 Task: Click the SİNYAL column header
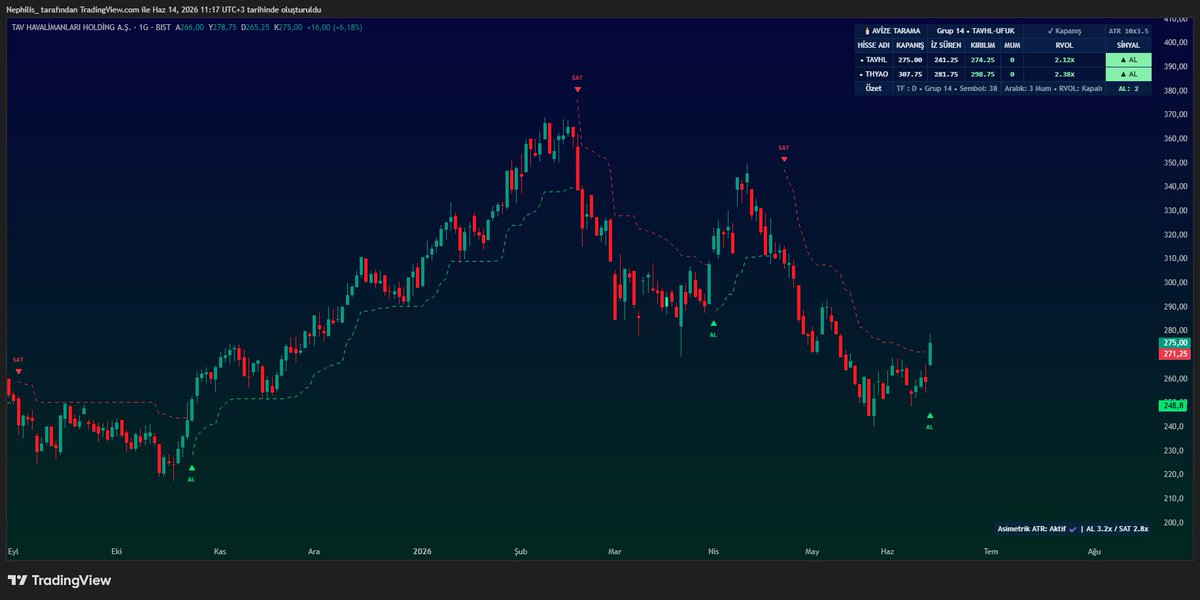coord(1128,45)
